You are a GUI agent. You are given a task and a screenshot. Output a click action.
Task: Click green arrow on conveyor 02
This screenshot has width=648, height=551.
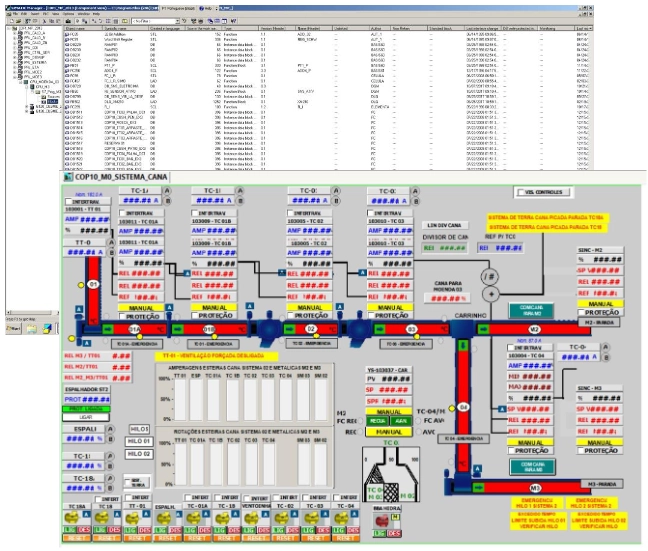[290, 329]
